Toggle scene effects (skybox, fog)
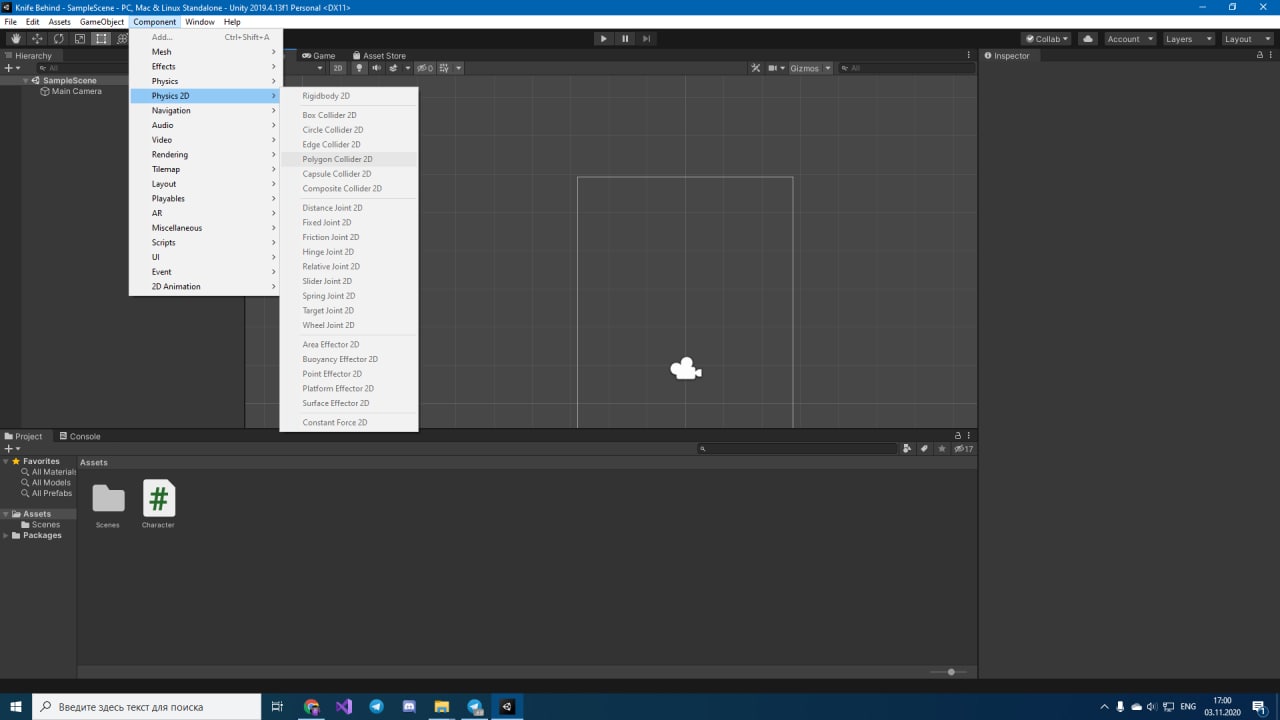The height and width of the screenshot is (720, 1280). [x=393, y=68]
